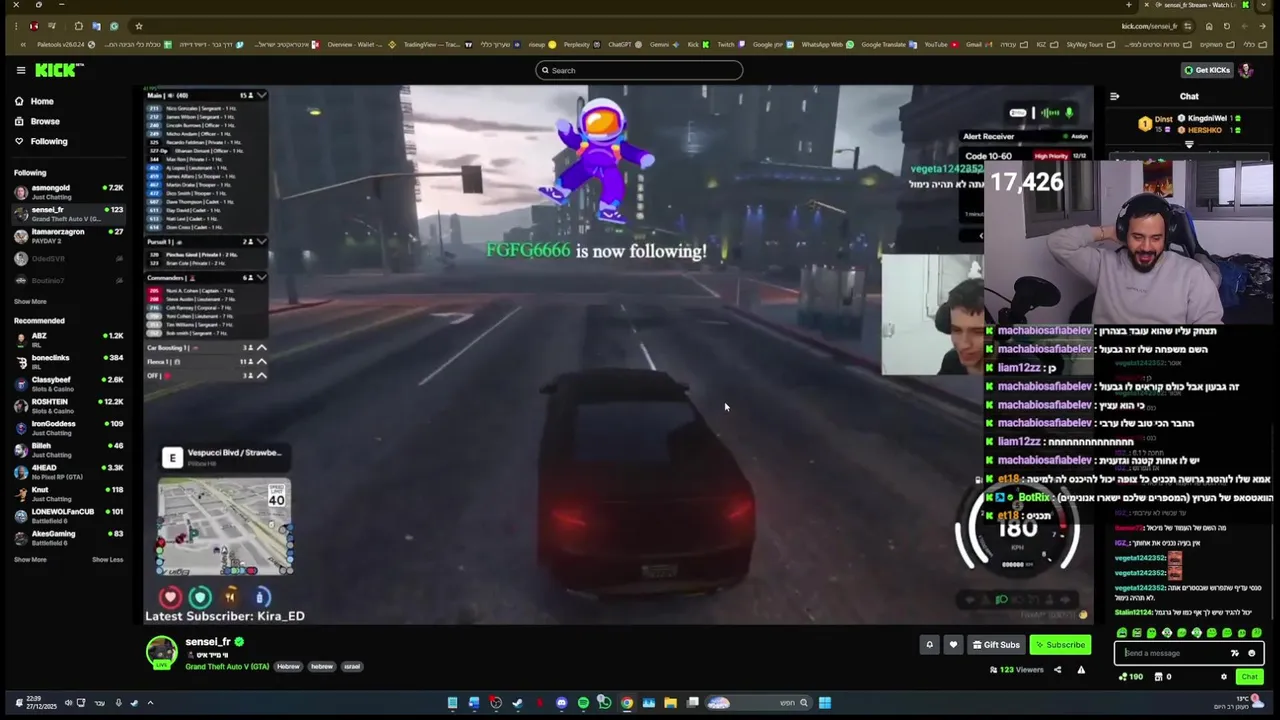Open Grand Theft Auto V category link

pyautogui.click(x=226, y=666)
